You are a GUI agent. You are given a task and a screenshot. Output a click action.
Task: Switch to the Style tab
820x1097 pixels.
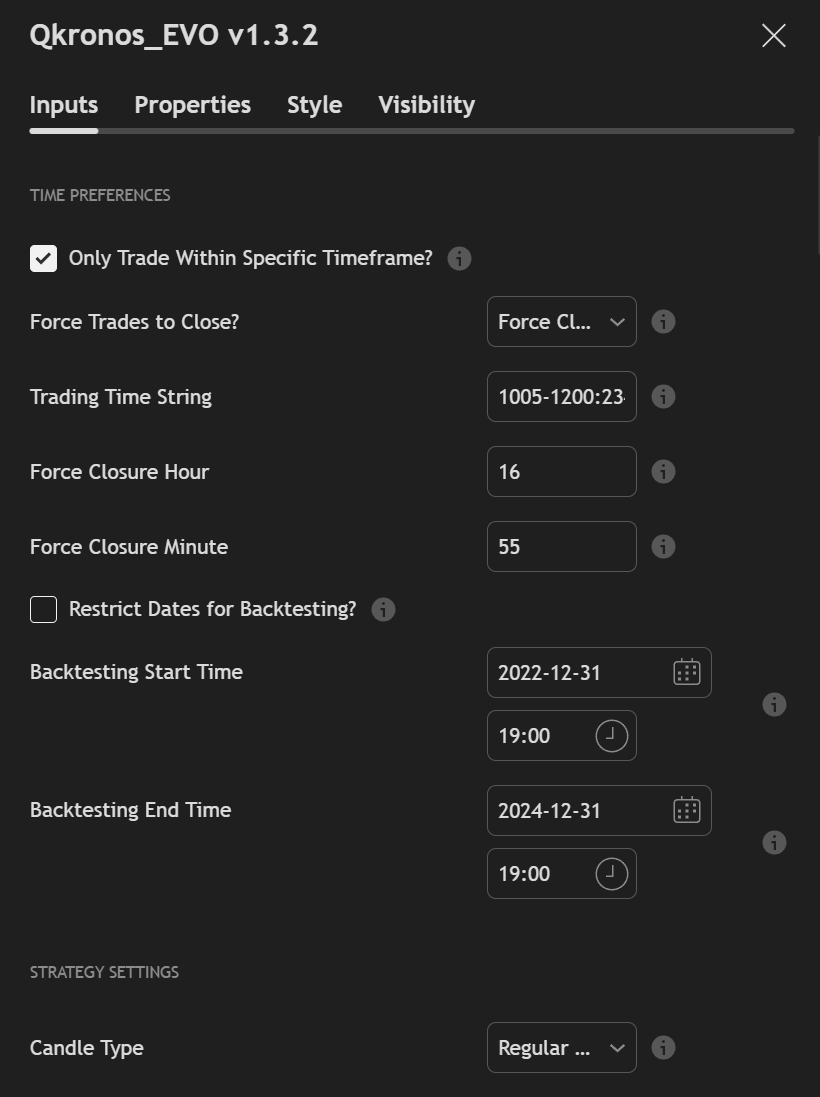314,105
